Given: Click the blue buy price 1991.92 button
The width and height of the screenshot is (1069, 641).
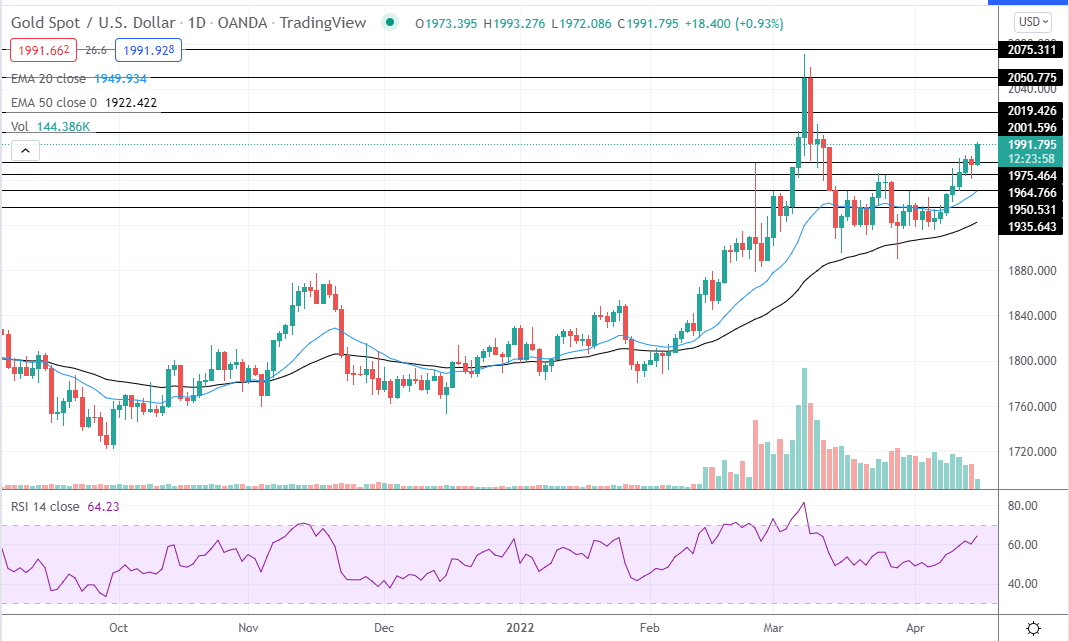Looking at the screenshot, I should tap(149, 50).
